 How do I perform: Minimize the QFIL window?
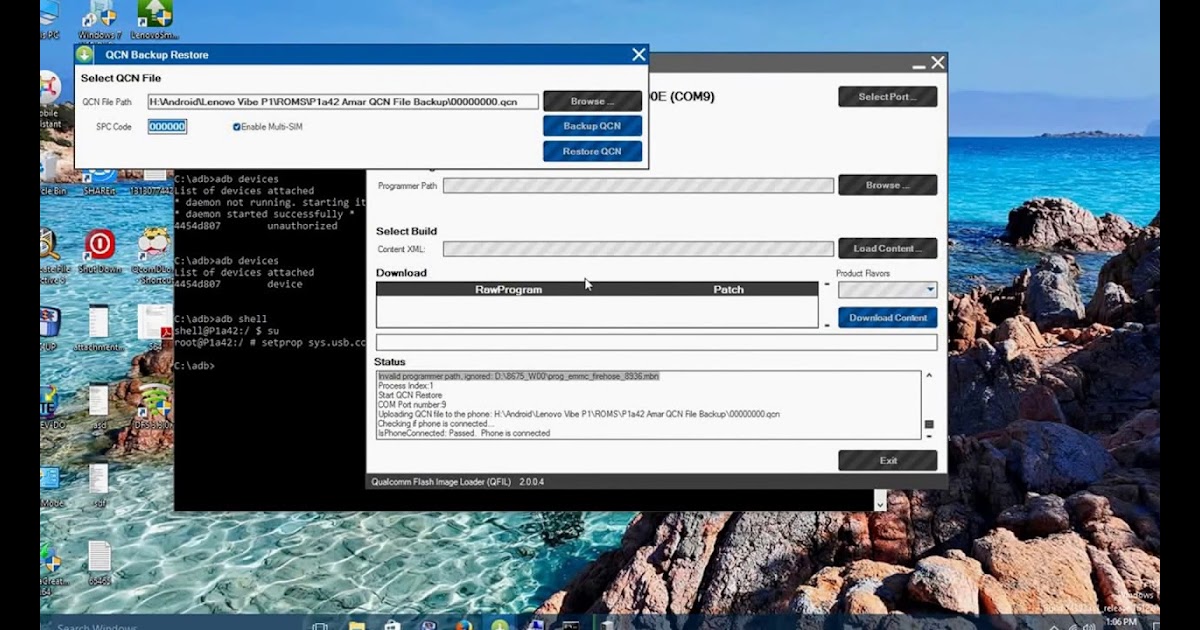click(918, 65)
